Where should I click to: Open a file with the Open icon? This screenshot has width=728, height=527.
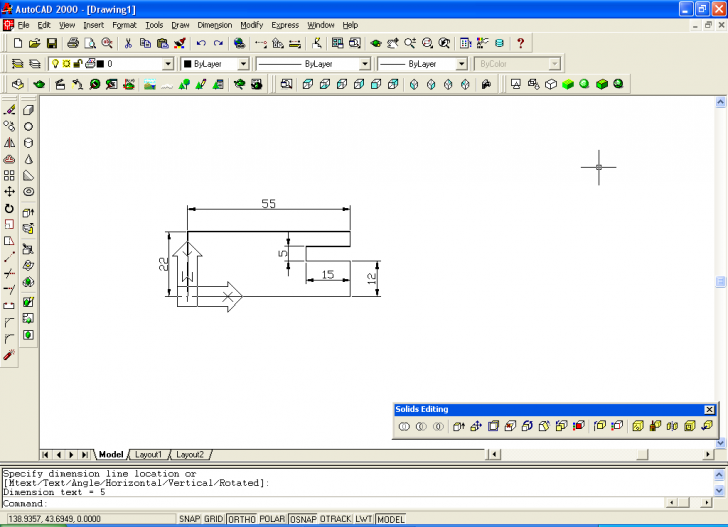34,43
